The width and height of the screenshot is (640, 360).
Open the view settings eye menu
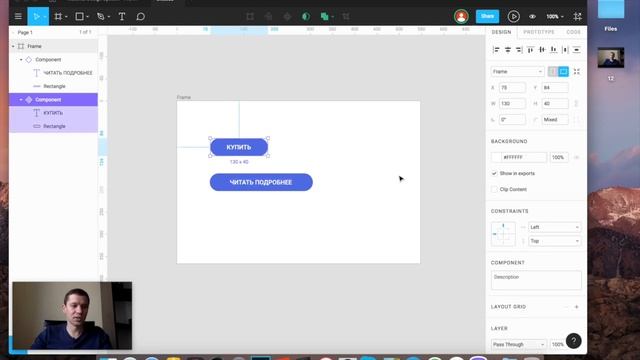click(x=533, y=16)
